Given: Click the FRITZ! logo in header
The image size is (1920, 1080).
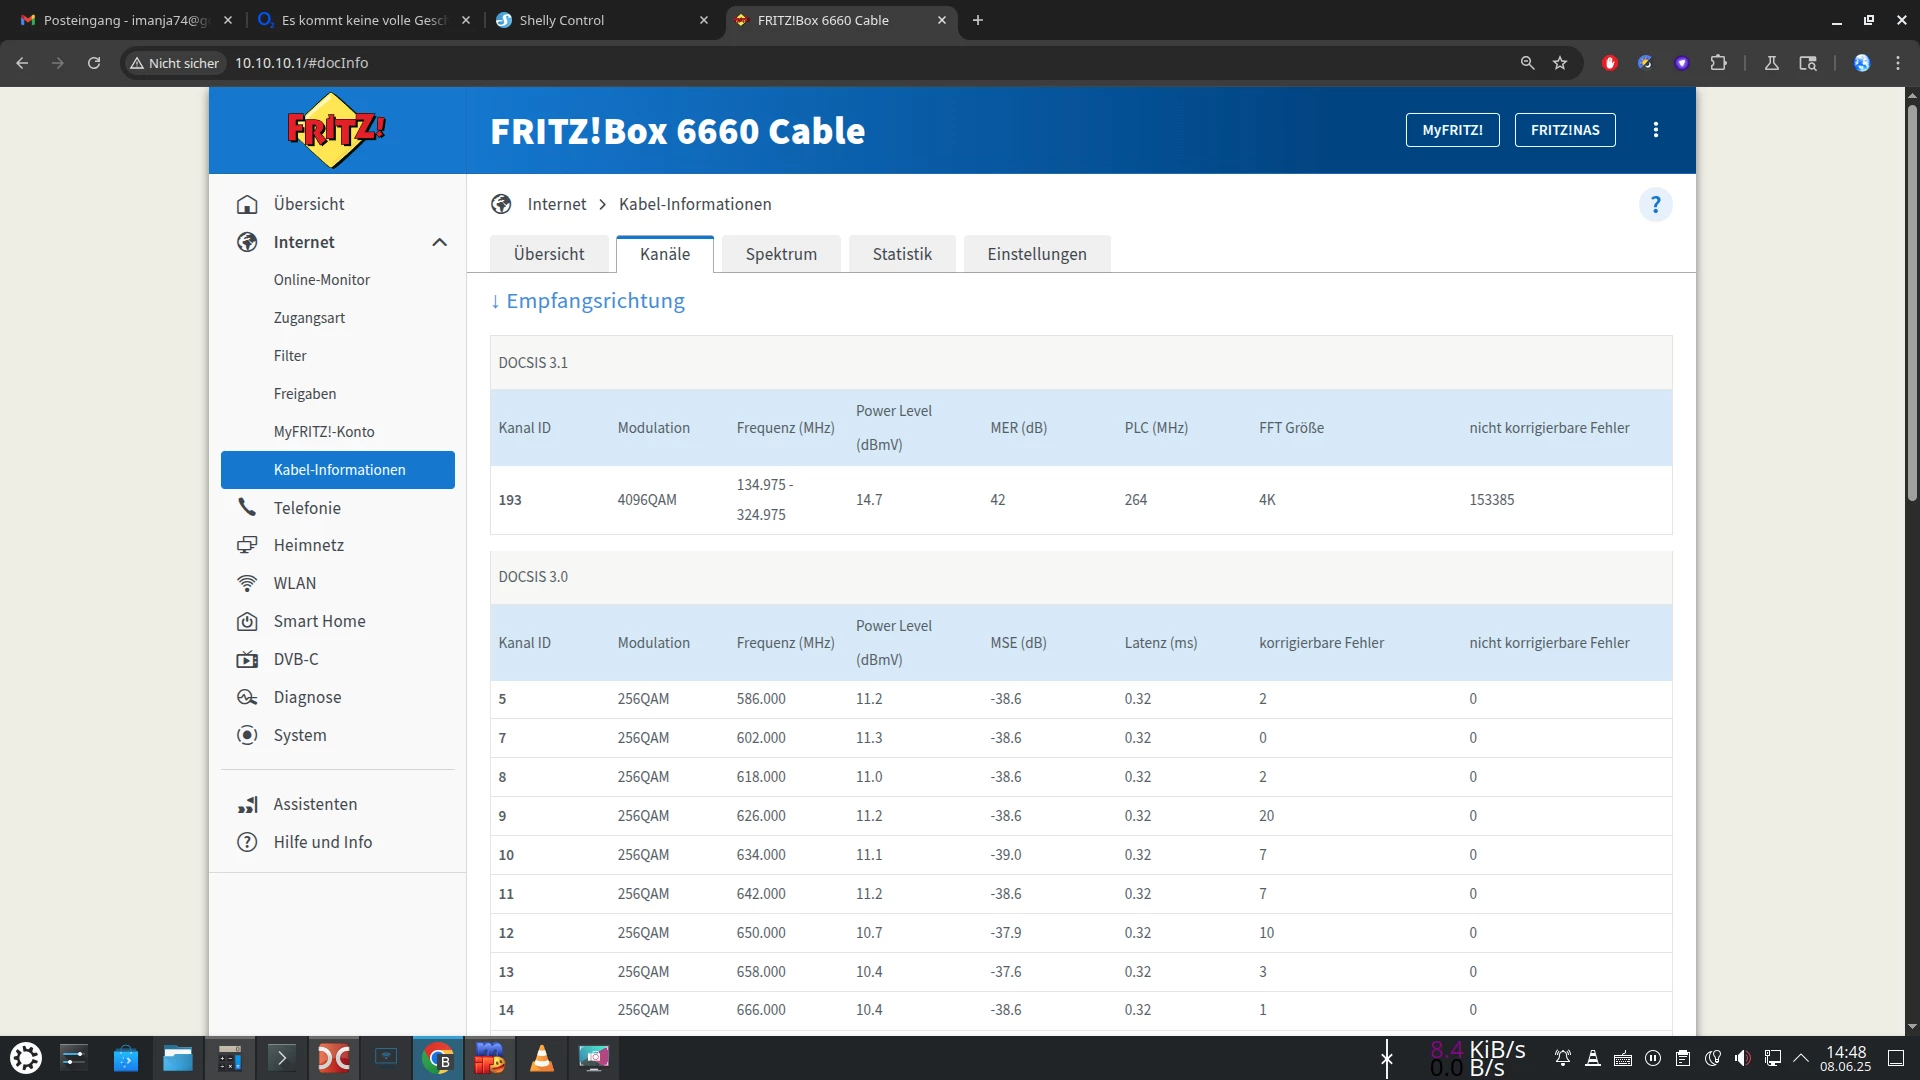Looking at the screenshot, I should [336, 130].
